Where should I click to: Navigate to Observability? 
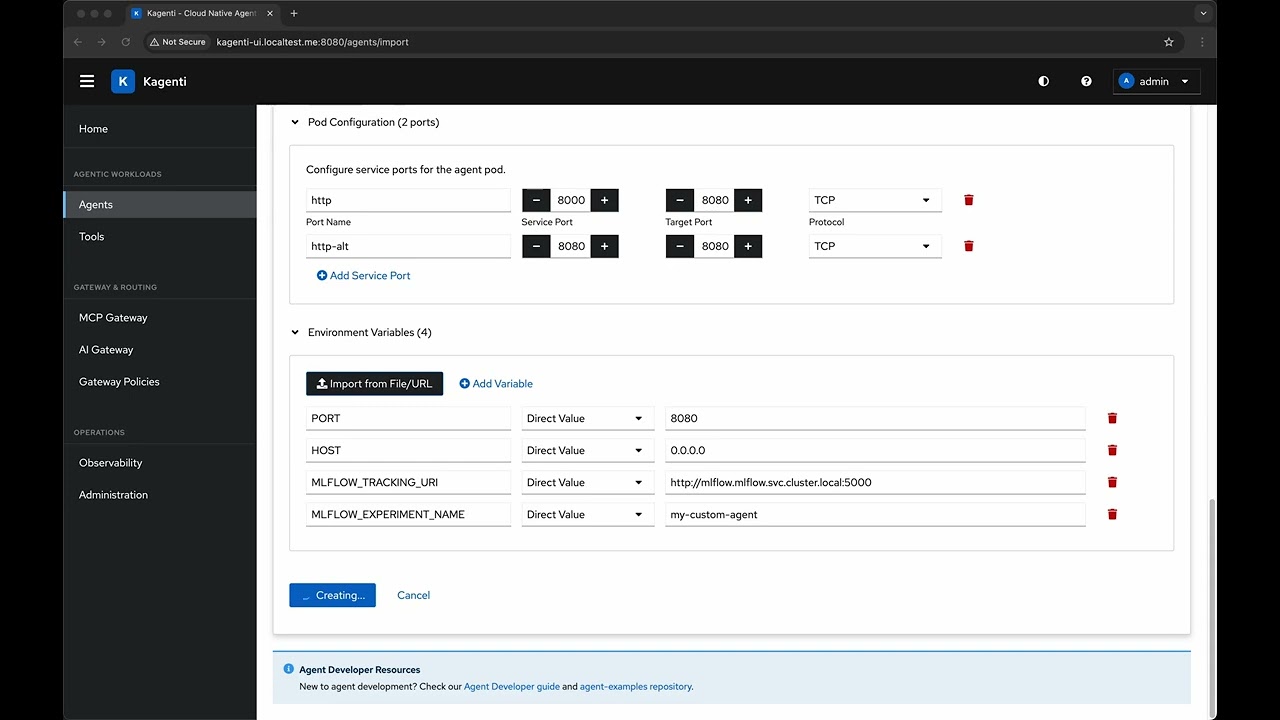click(x=160, y=463)
